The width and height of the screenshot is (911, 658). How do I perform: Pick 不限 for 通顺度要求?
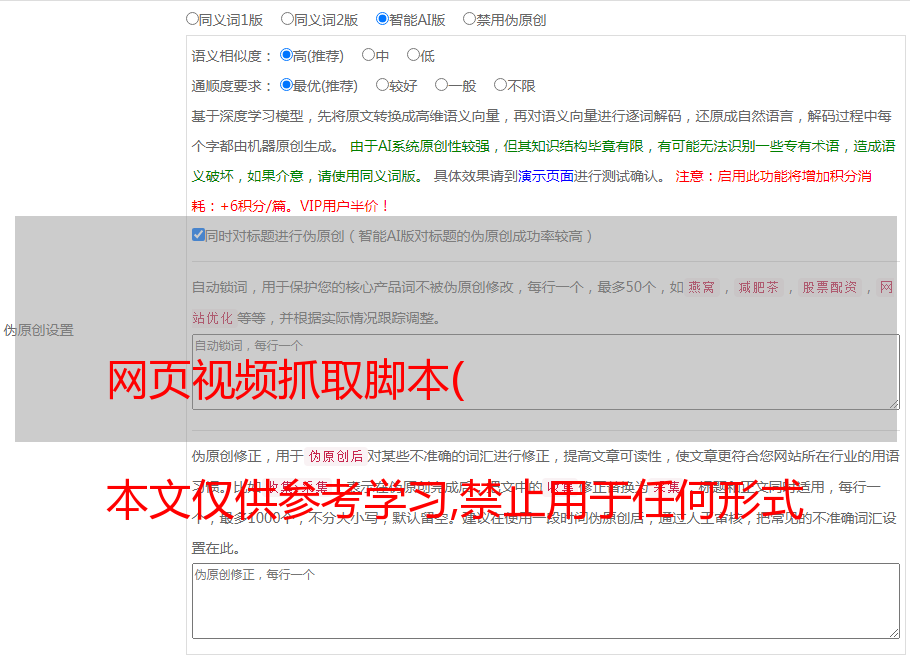click(x=501, y=86)
